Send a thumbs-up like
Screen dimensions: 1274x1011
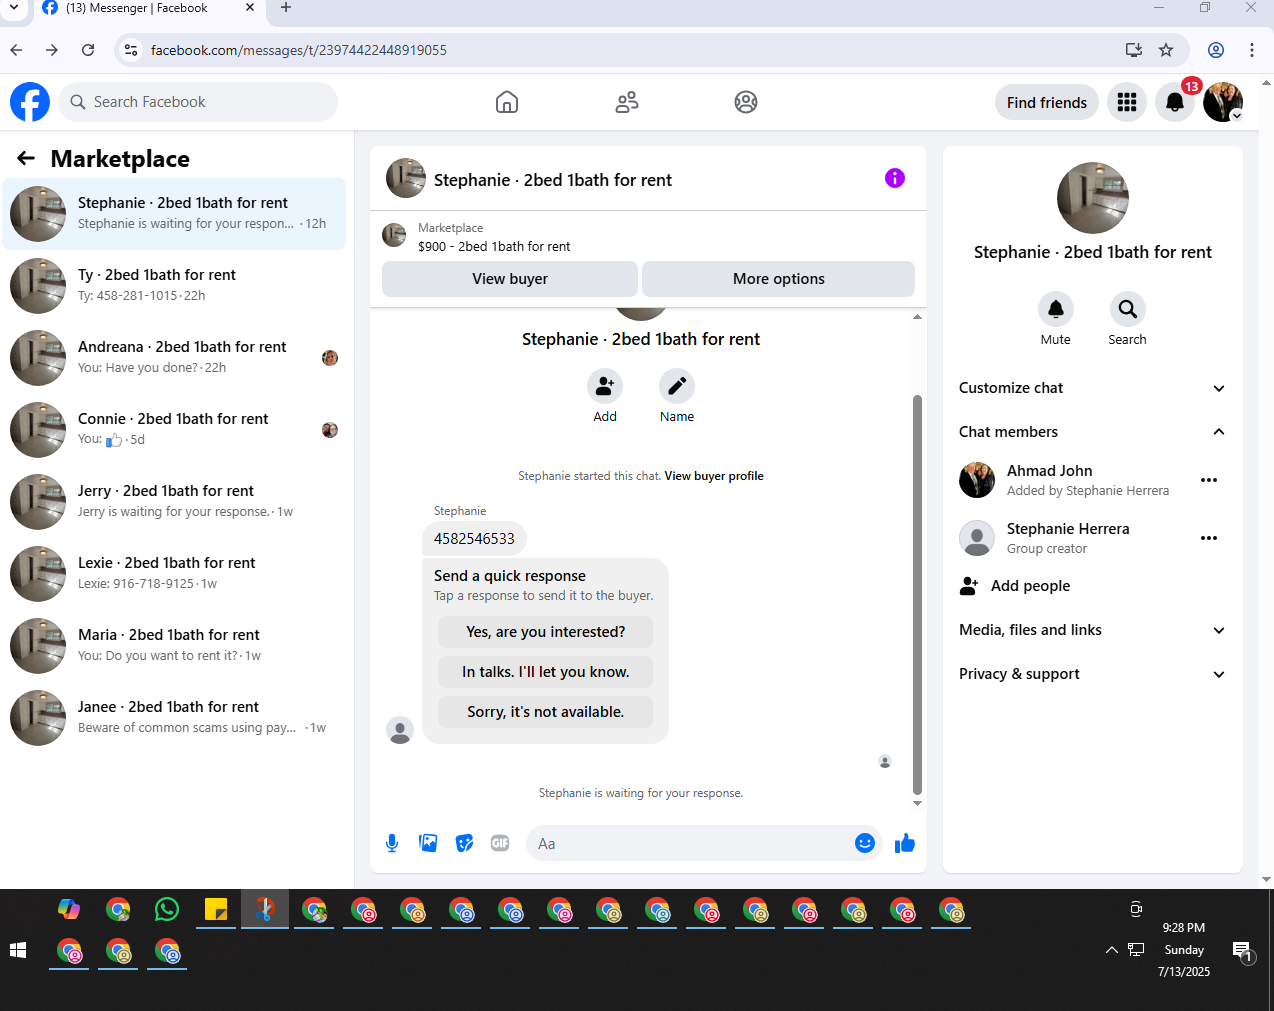(905, 843)
